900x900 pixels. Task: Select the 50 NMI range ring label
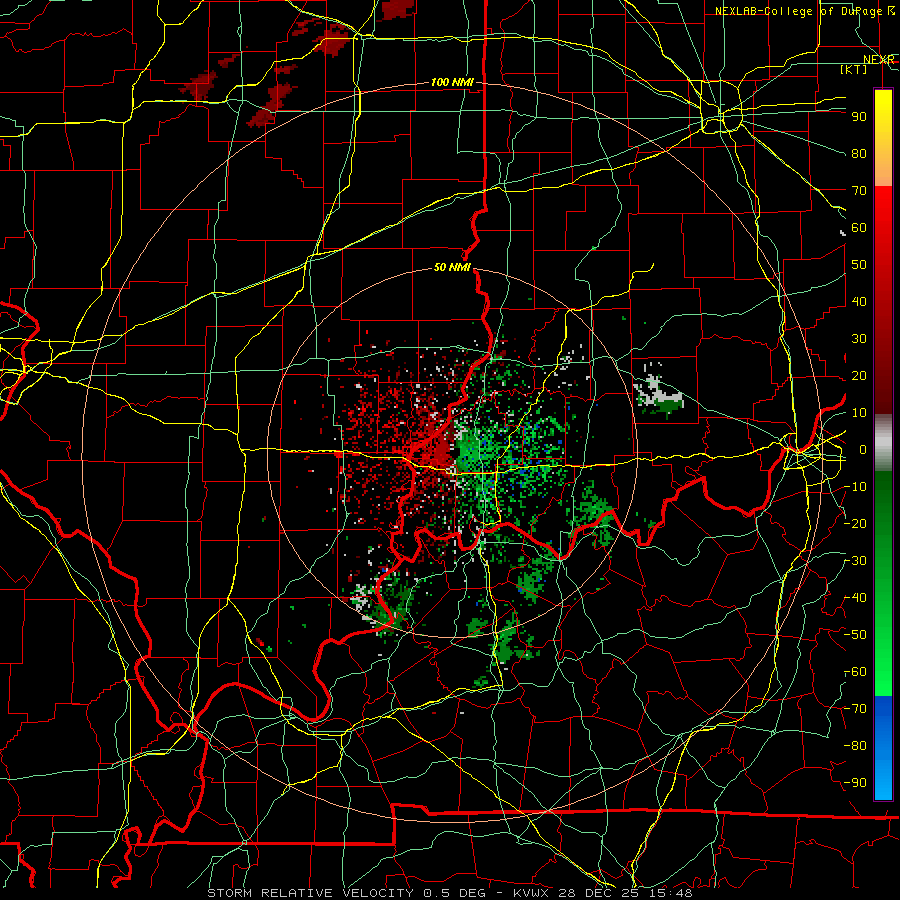click(x=452, y=267)
